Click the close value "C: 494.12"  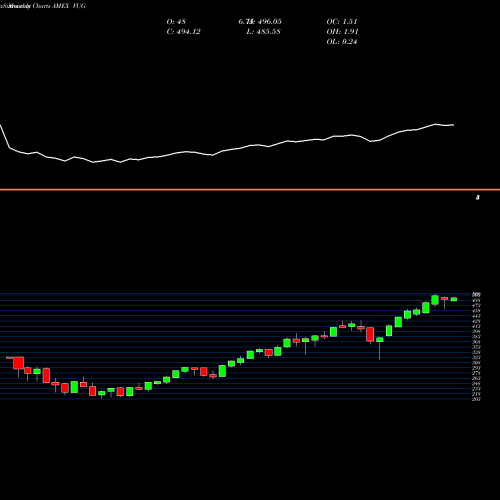[x=183, y=32]
